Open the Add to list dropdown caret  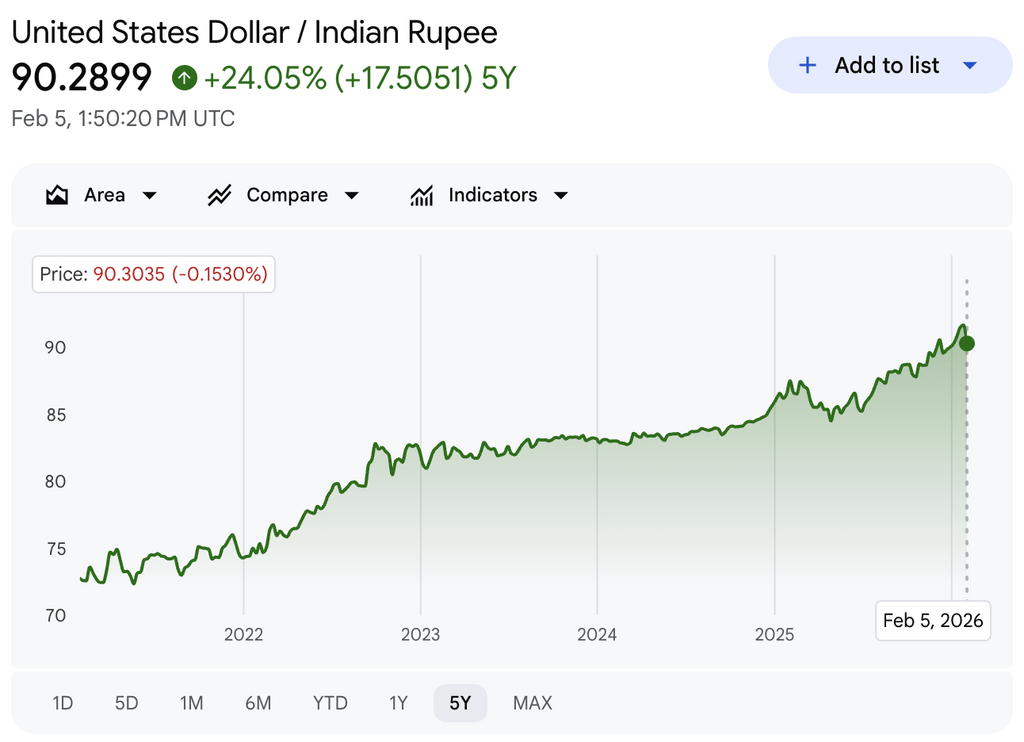pyautogui.click(x=969, y=65)
